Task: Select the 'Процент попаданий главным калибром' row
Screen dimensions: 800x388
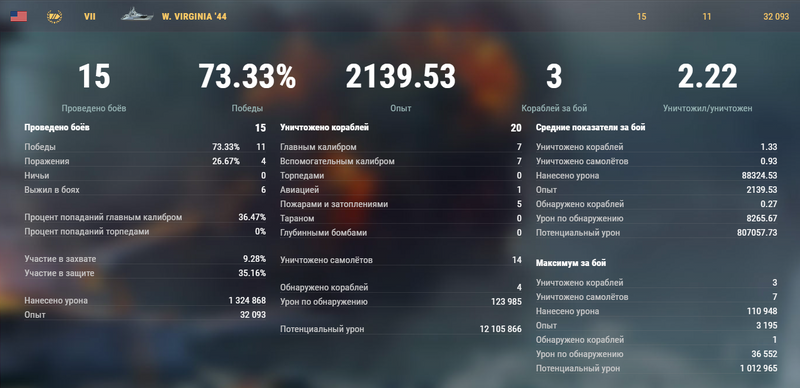Action: pyautogui.click(x=145, y=217)
